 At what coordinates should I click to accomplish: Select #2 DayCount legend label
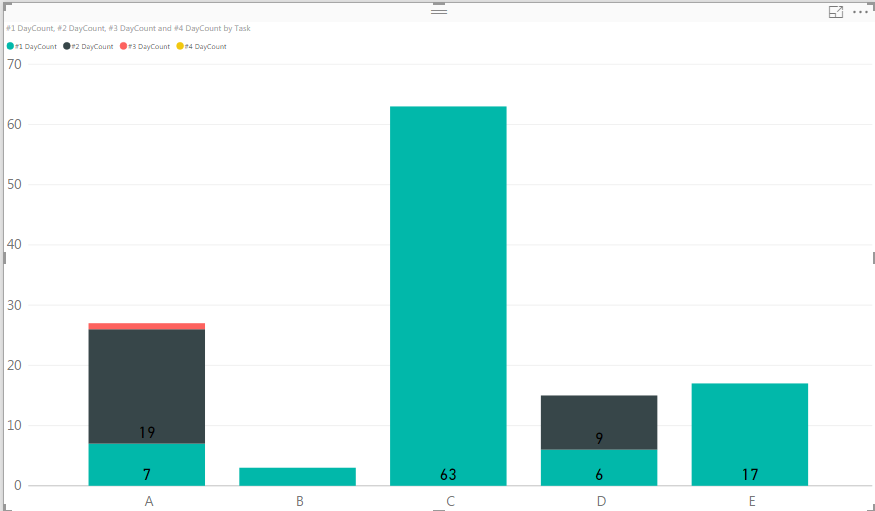pyautogui.click(x=92, y=47)
